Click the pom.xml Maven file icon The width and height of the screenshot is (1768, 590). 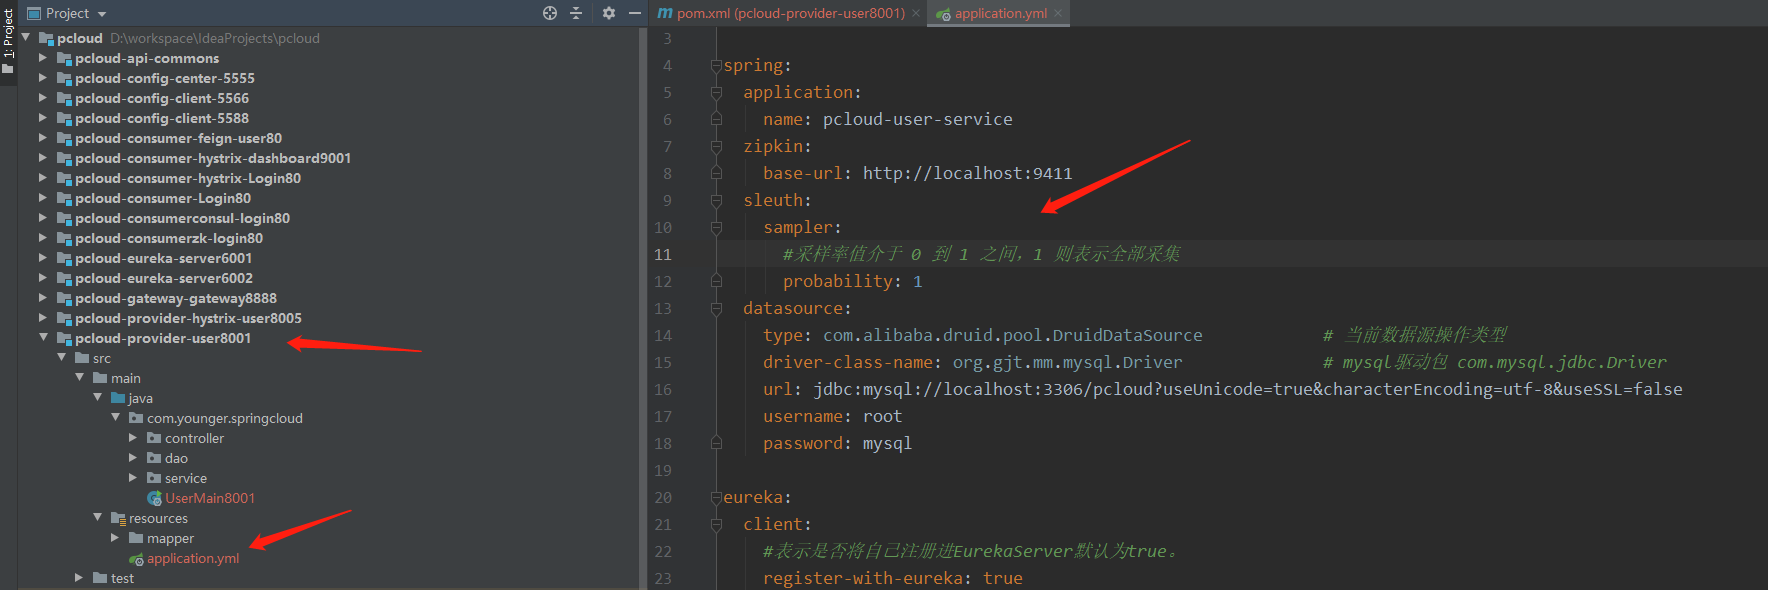[x=665, y=13]
